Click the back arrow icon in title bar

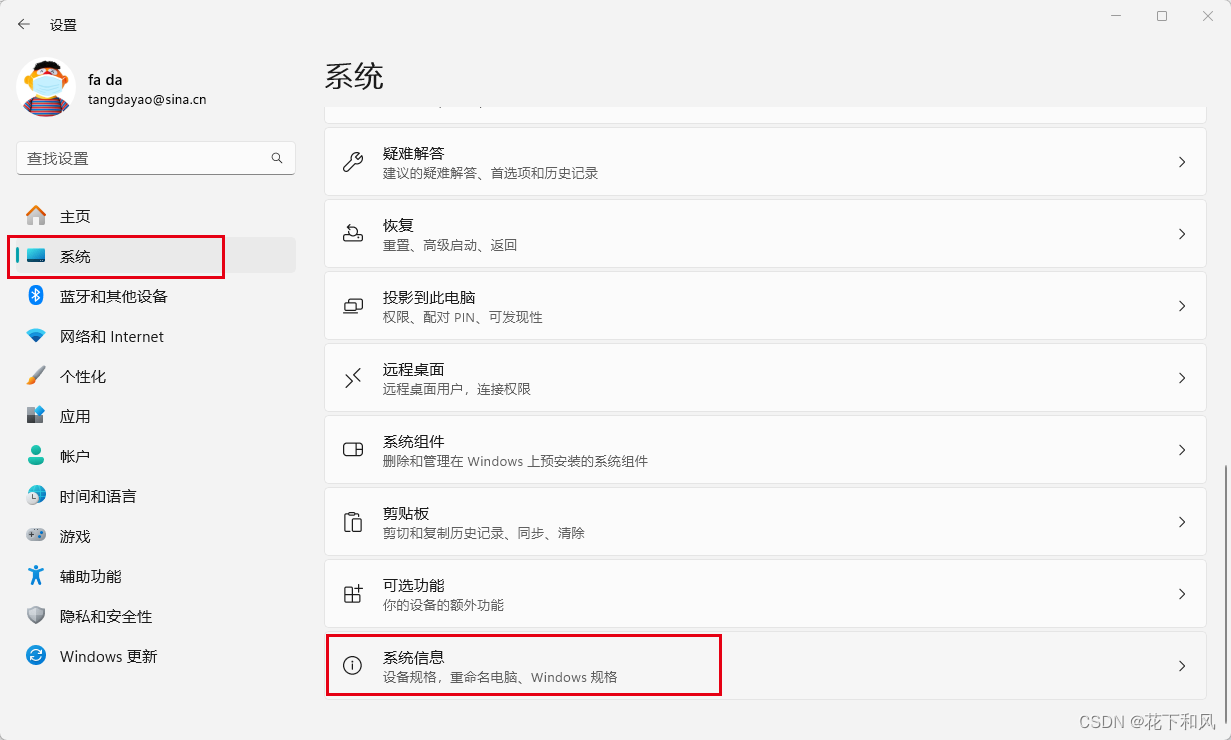[x=24, y=24]
